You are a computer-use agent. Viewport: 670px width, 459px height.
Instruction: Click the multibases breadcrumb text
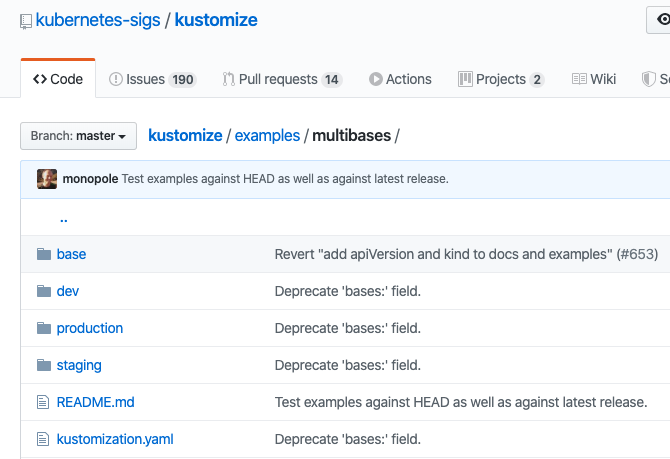352,135
